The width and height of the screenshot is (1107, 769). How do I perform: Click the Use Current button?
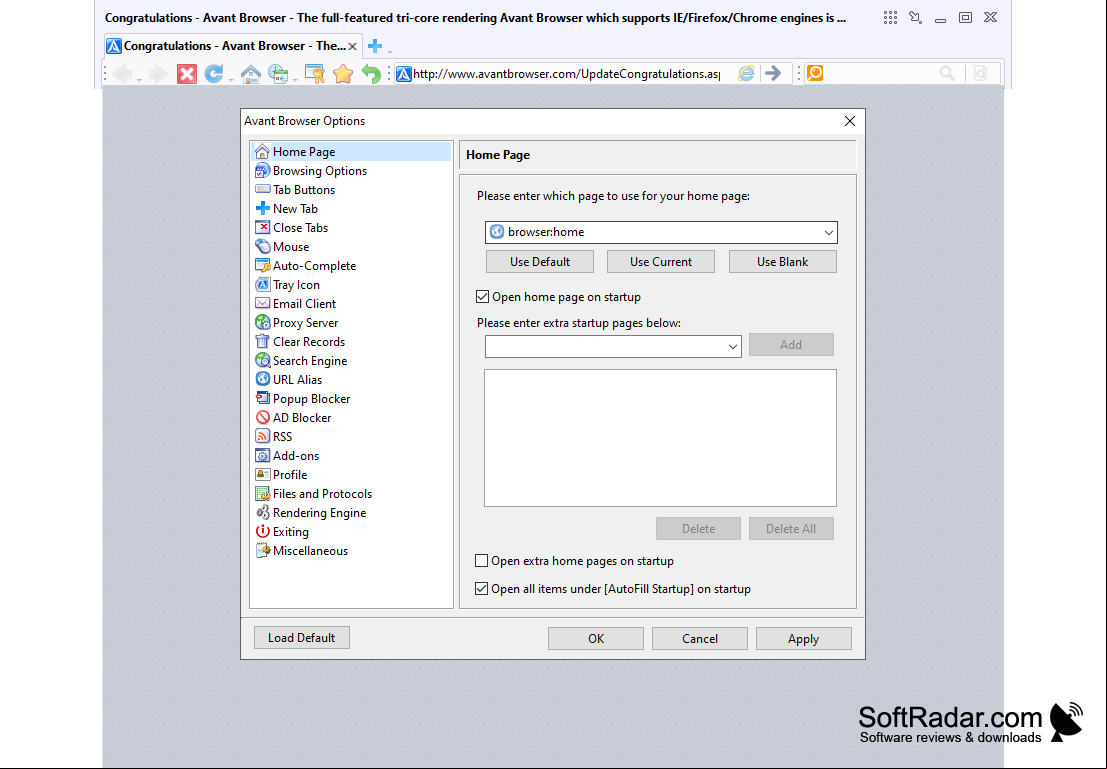click(661, 262)
